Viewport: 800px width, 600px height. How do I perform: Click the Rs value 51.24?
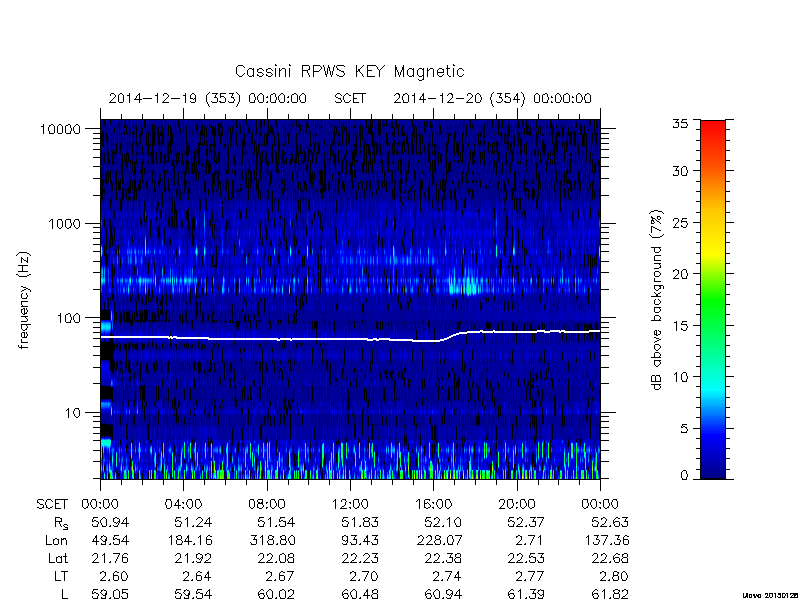(193, 522)
